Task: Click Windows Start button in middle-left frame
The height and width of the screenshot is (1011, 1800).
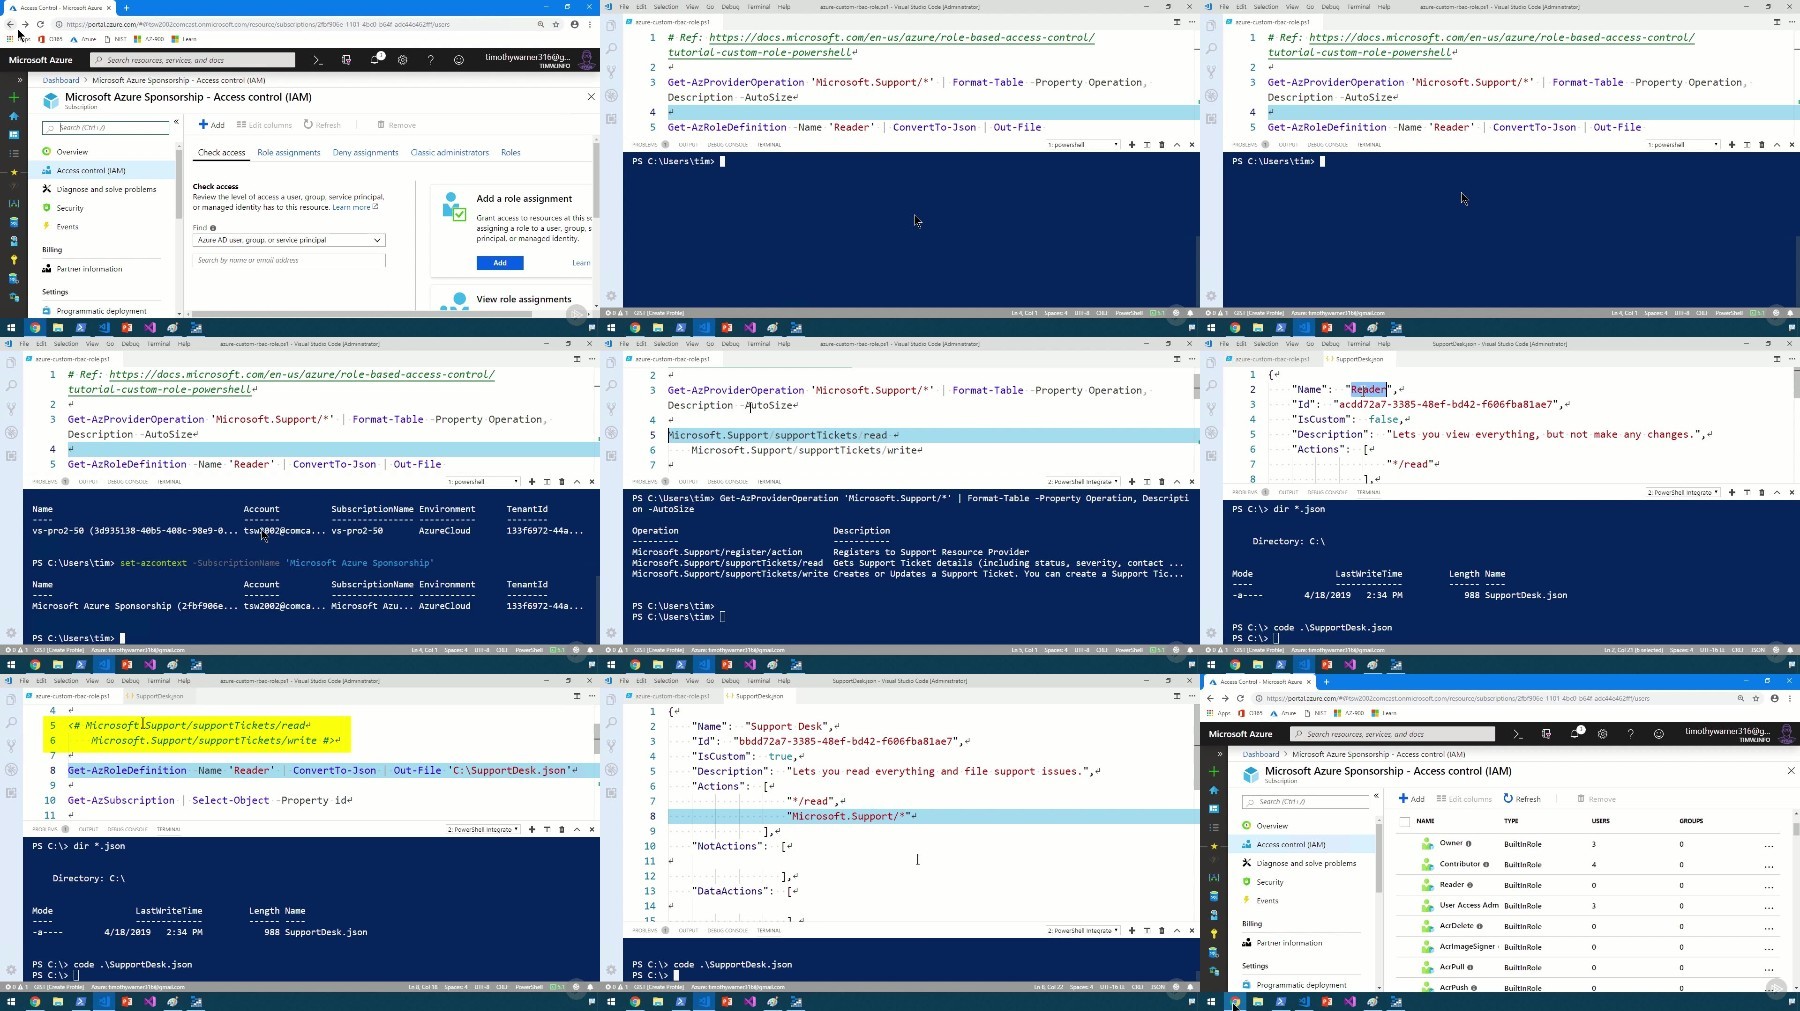Action: tap(11, 665)
